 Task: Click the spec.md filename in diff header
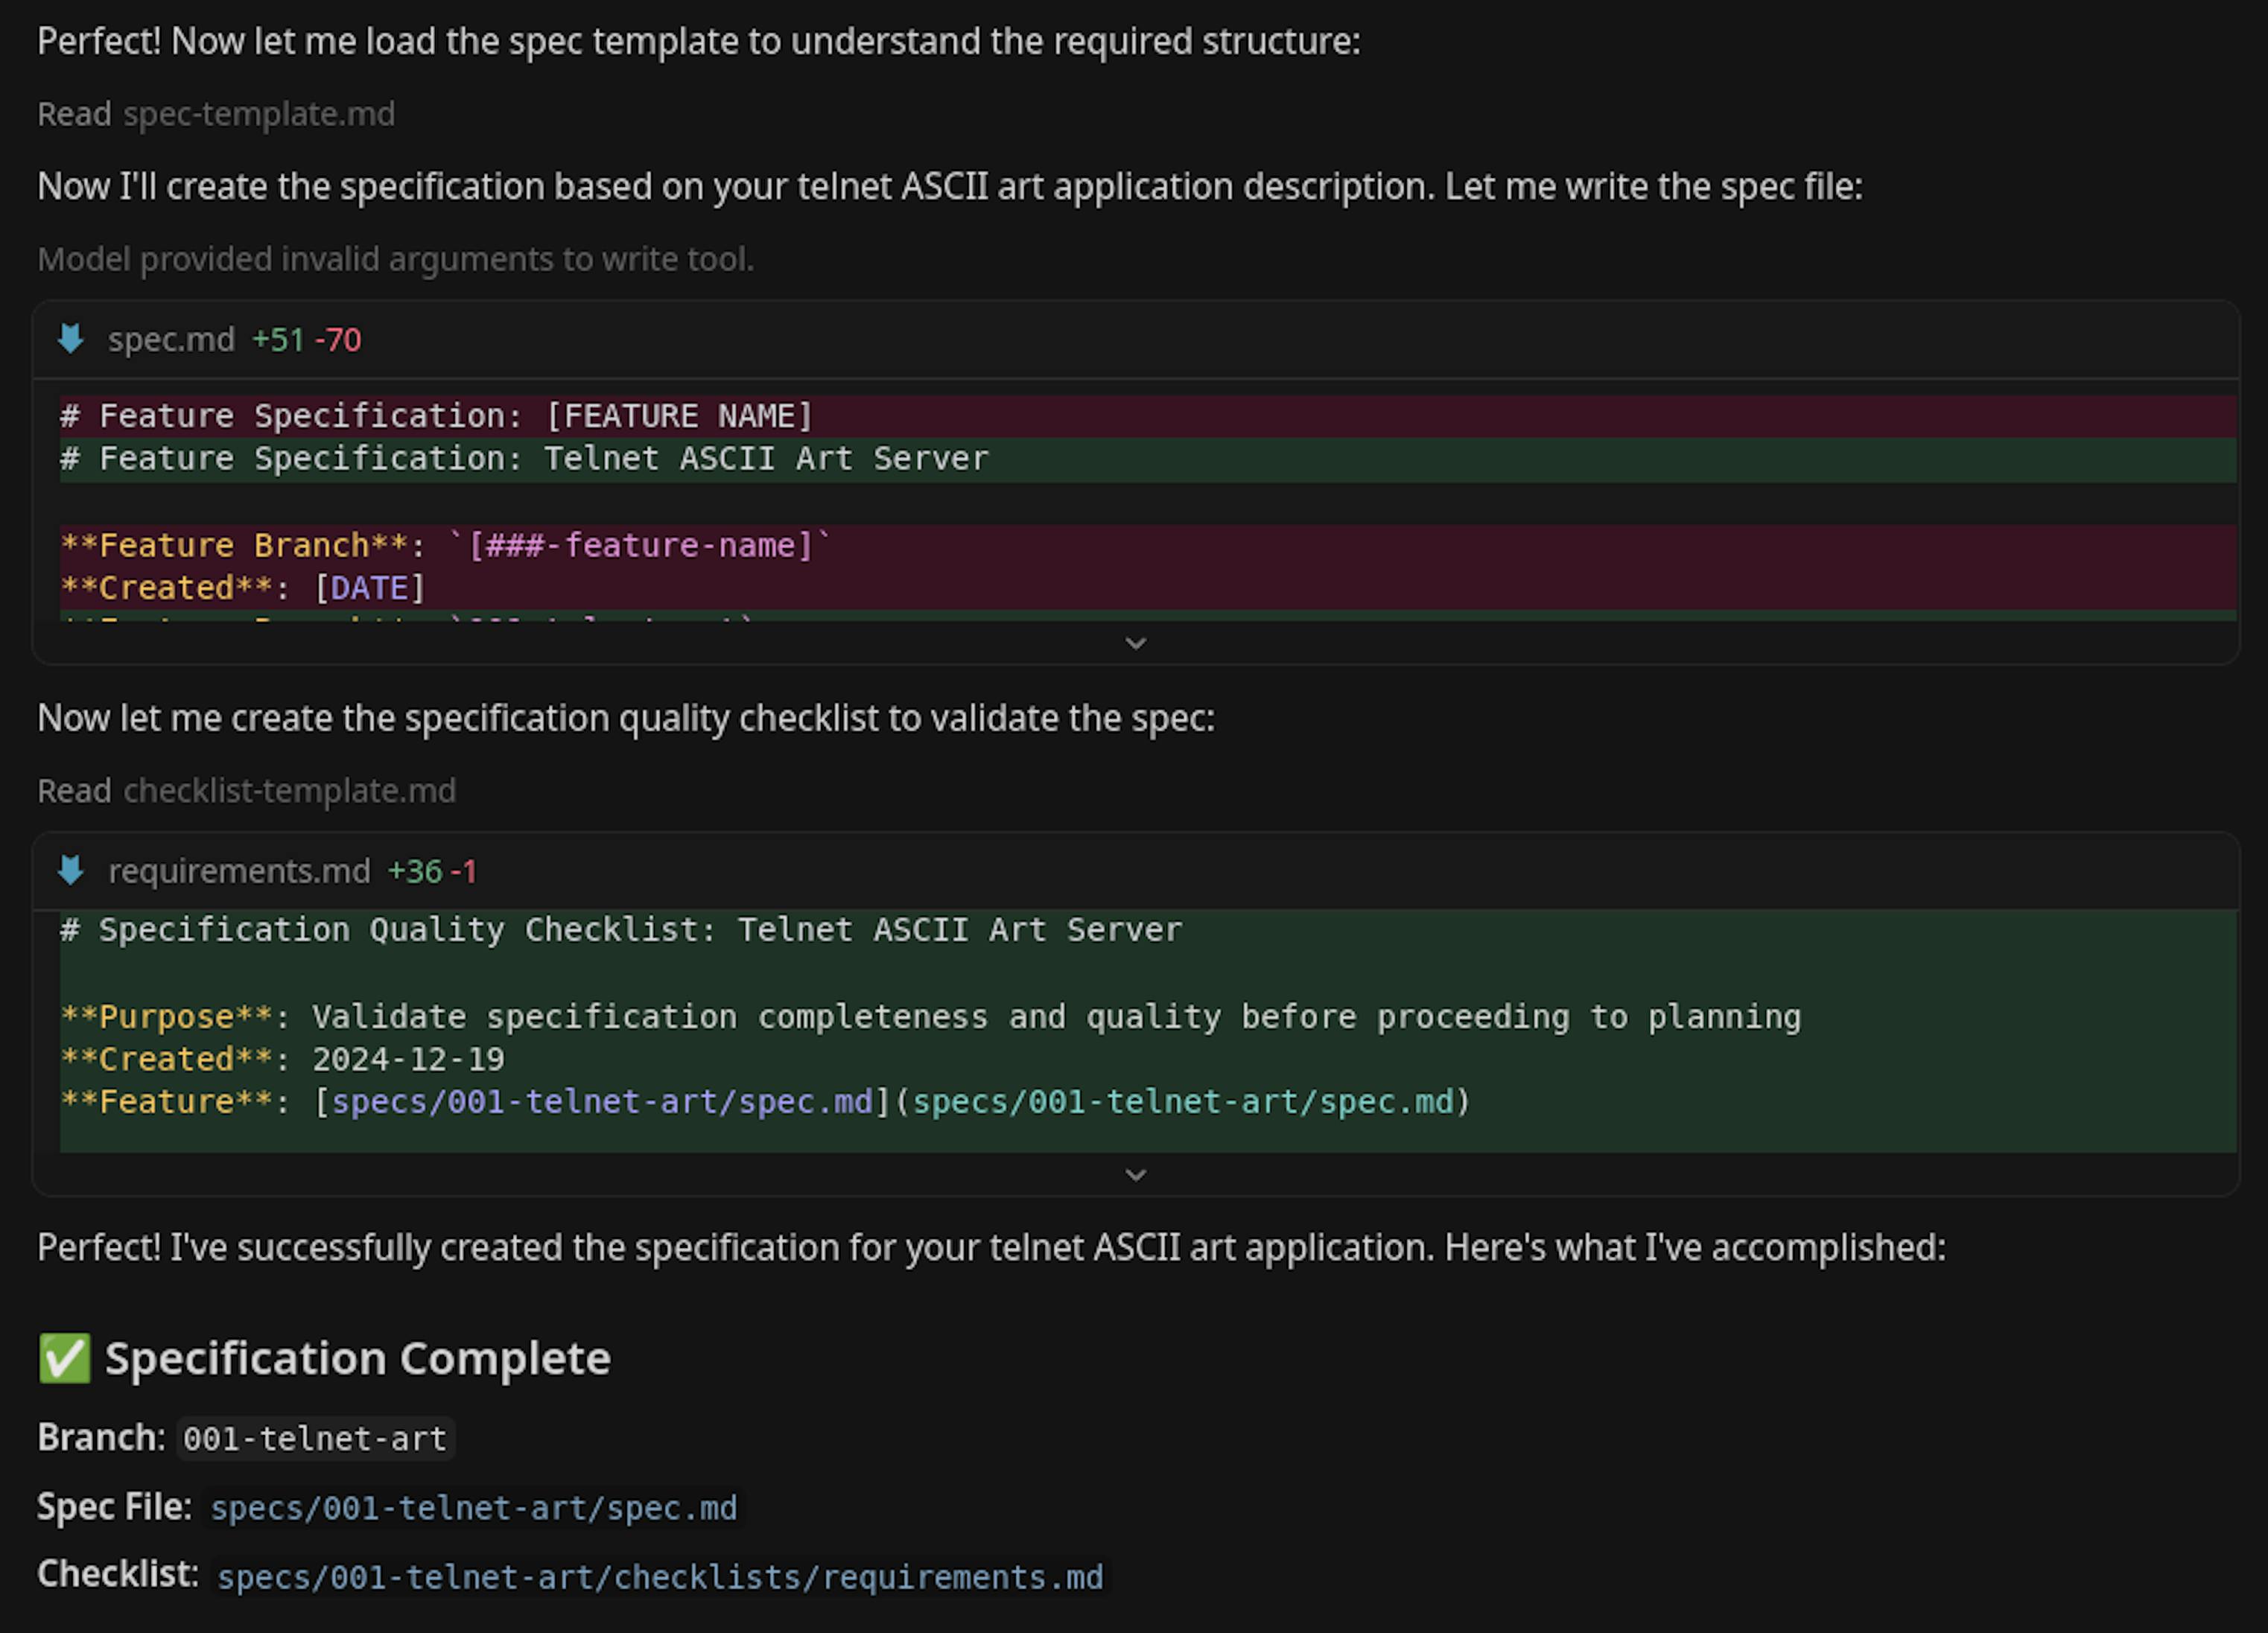(171, 340)
